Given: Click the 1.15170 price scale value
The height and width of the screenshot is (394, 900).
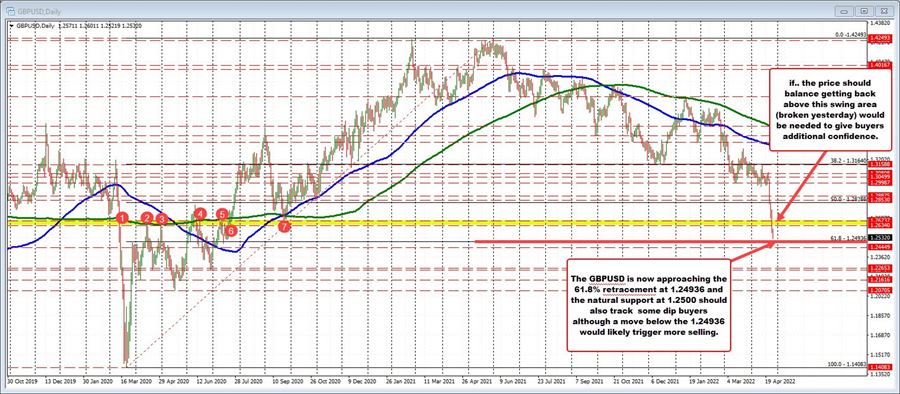Looking at the screenshot, I should 879,354.
